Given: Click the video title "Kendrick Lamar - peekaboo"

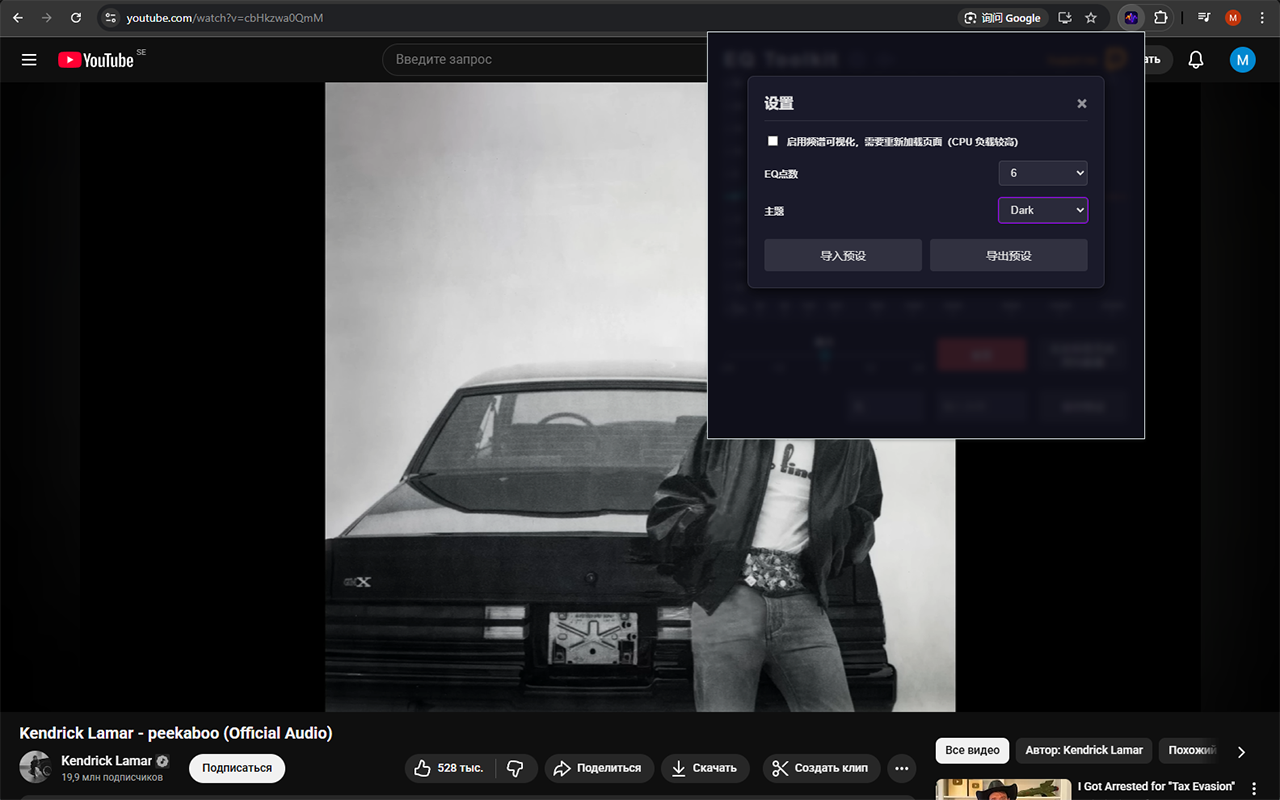Looking at the screenshot, I should pyautogui.click(x=176, y=733).
